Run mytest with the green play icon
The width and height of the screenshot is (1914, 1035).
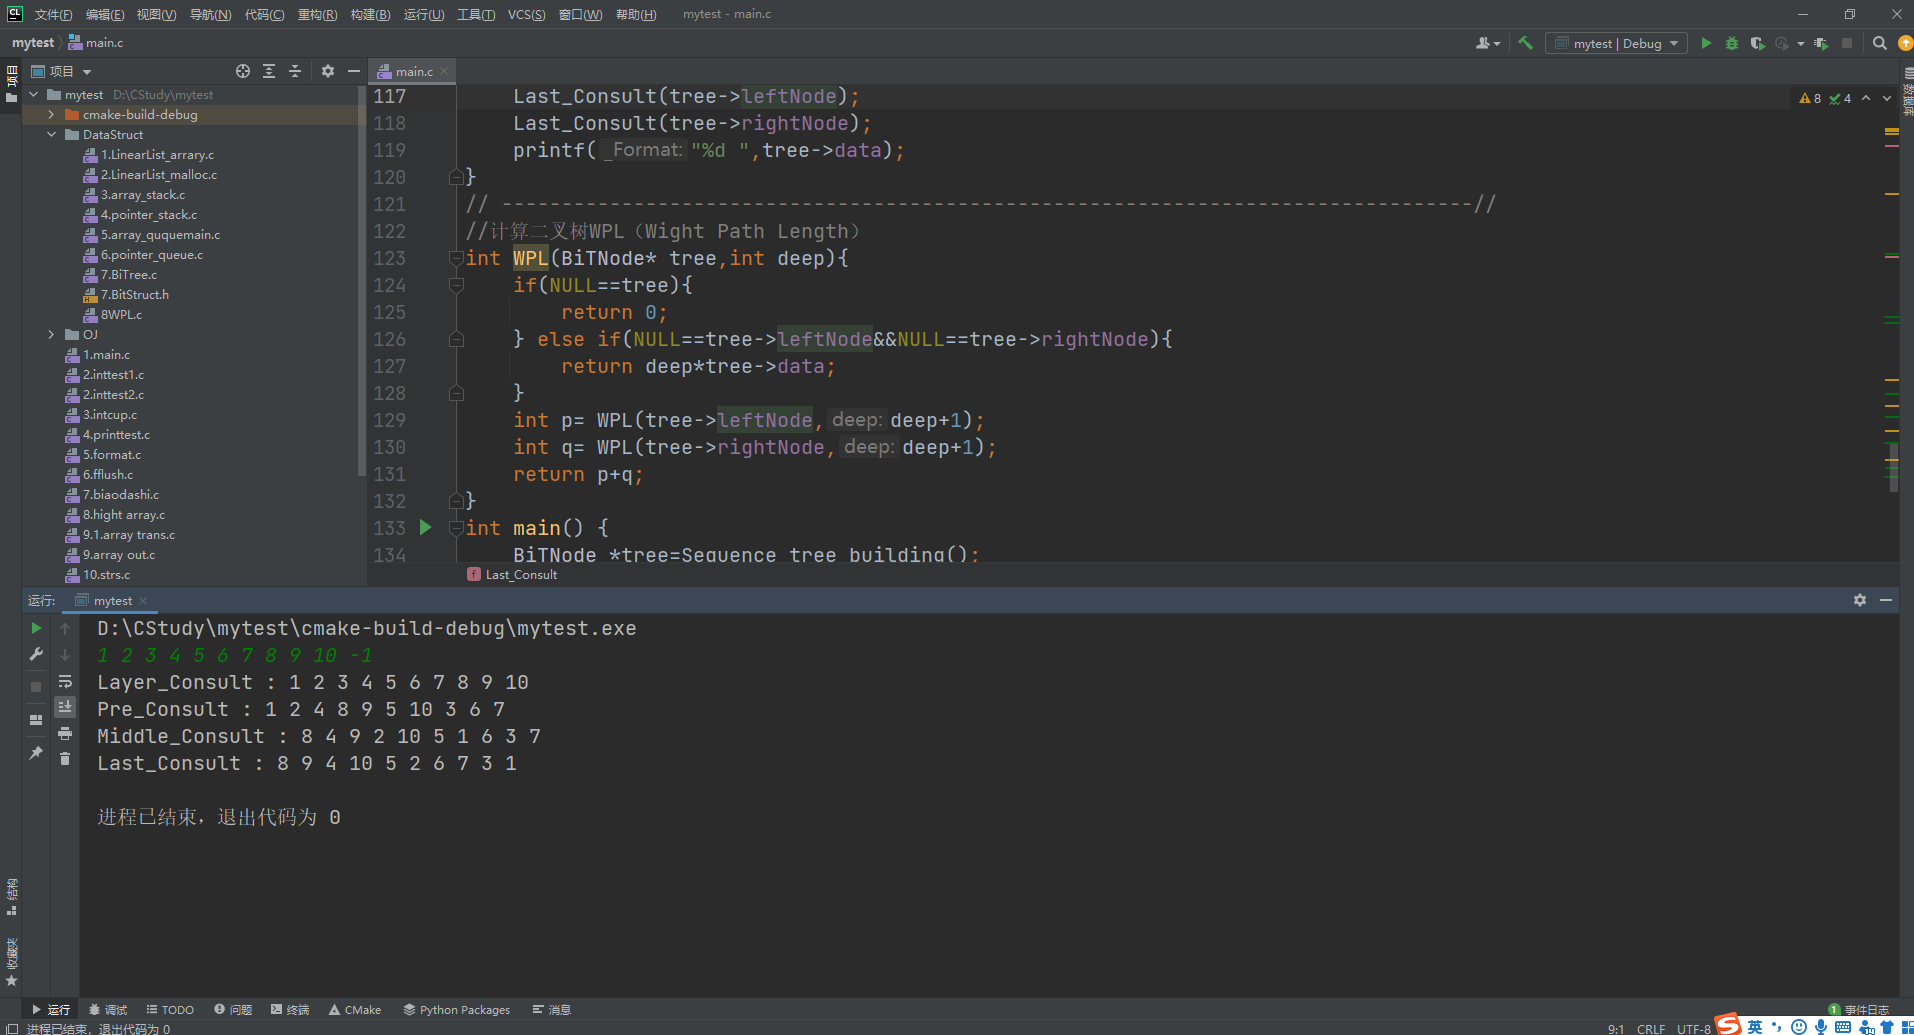1706,43
